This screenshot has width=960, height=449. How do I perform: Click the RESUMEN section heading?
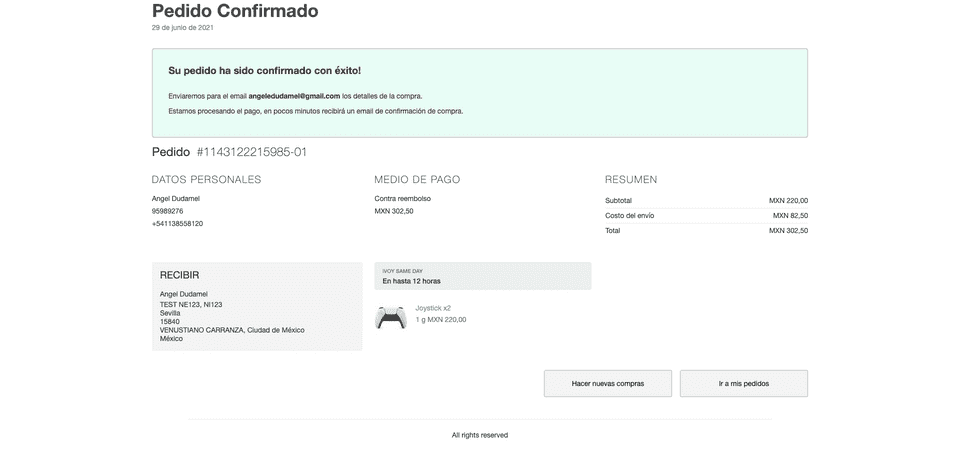[631, 179]
